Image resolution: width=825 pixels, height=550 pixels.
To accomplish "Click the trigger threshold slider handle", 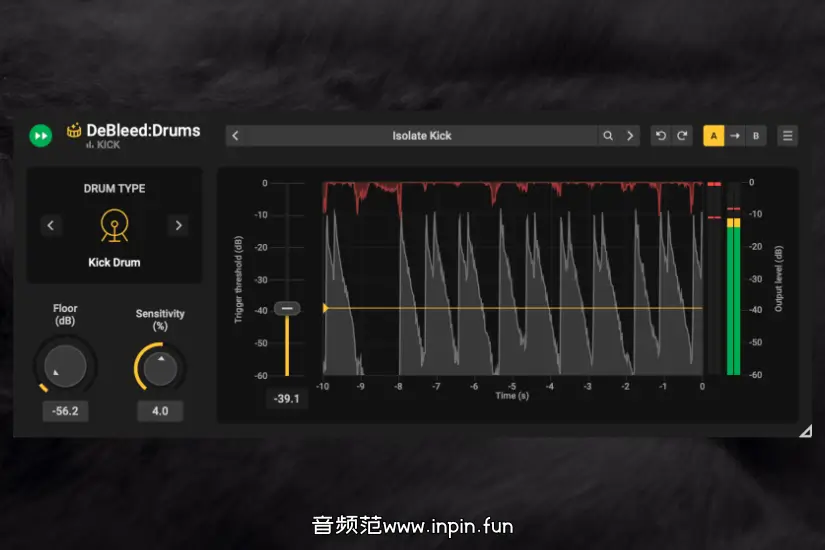I will point(287,309).
